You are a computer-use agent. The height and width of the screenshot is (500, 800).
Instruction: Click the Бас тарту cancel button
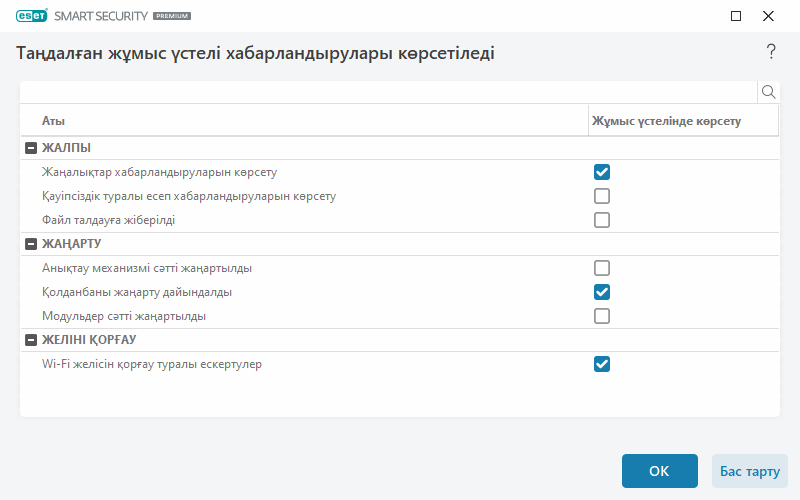(x=749, y=471)
